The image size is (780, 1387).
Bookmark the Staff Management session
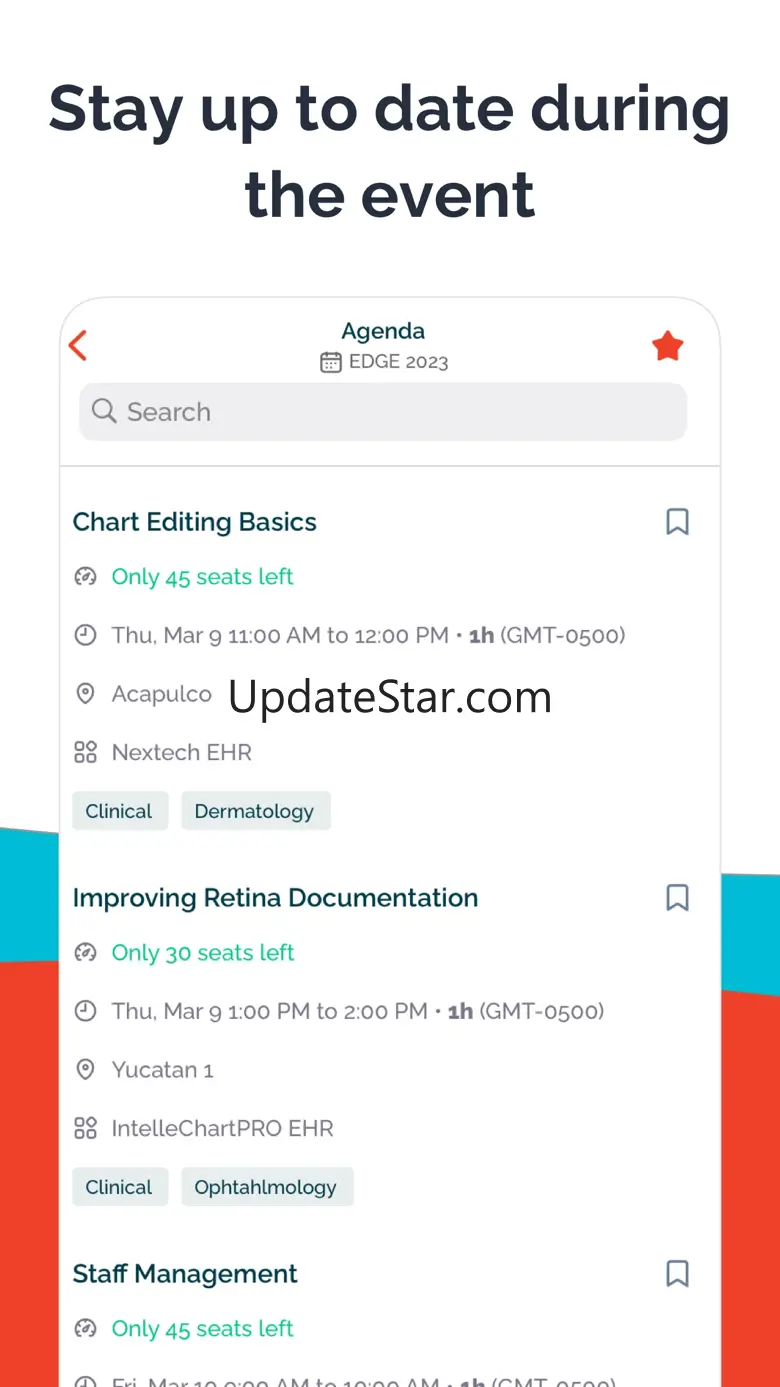coord(677,1273)
